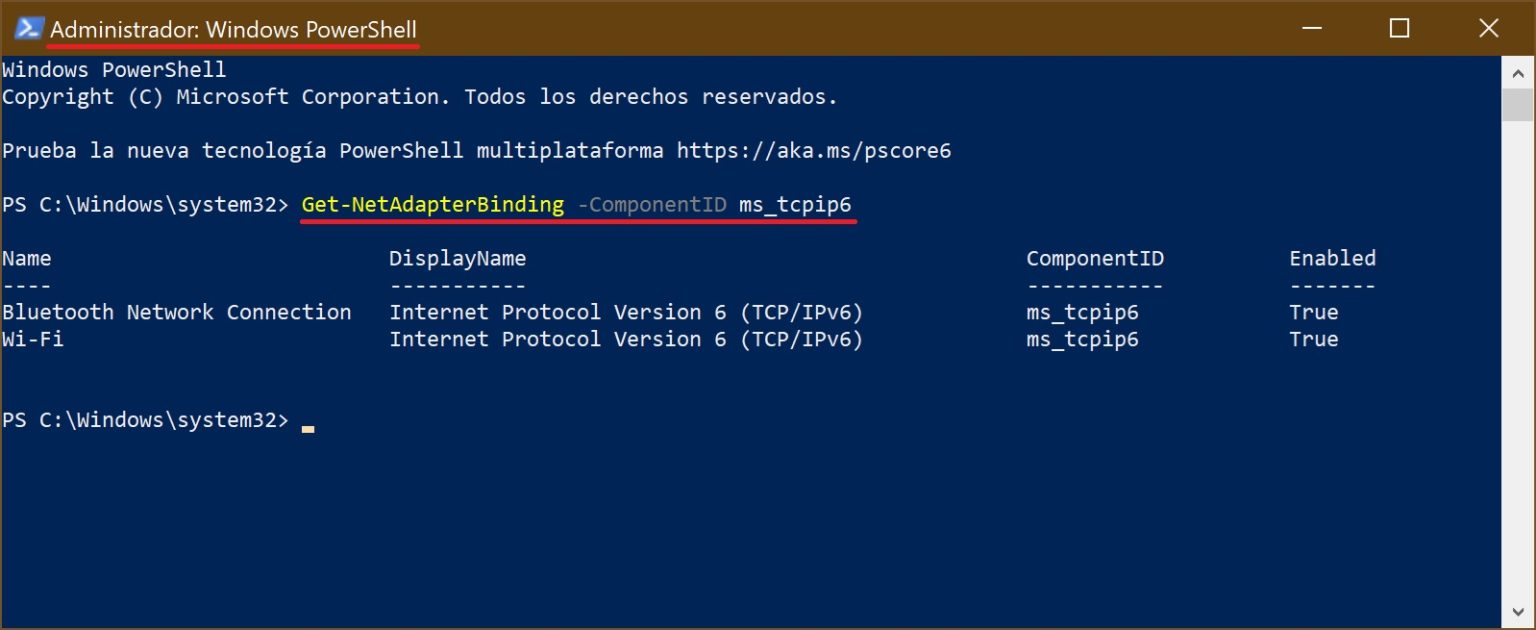This screenshot has width=1536, height=630.
Task: Click the scrollbar down arrow
Action: [x=1519, y=609]
